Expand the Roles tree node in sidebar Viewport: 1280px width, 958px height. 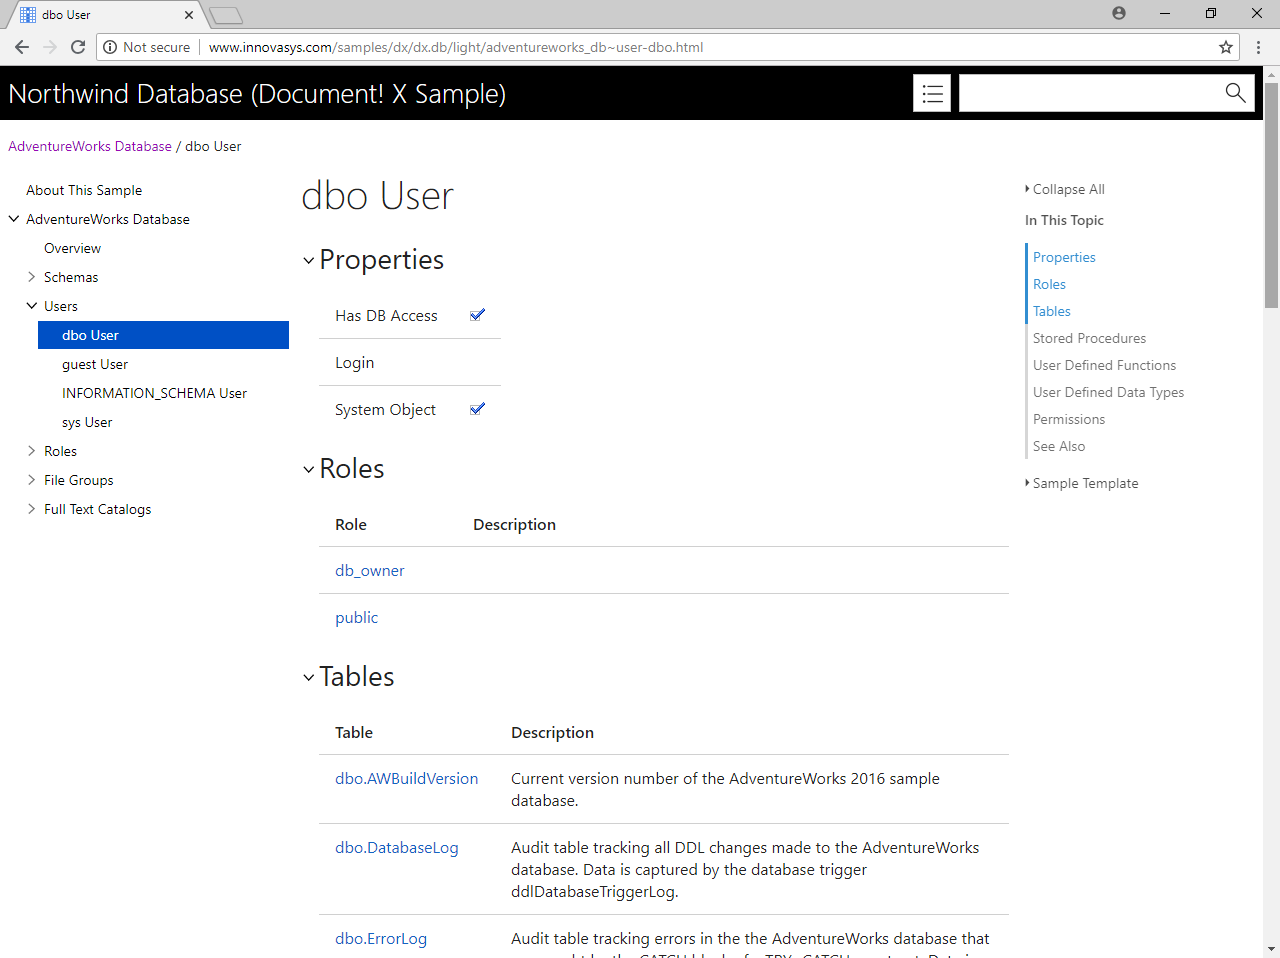click(32, 451)
